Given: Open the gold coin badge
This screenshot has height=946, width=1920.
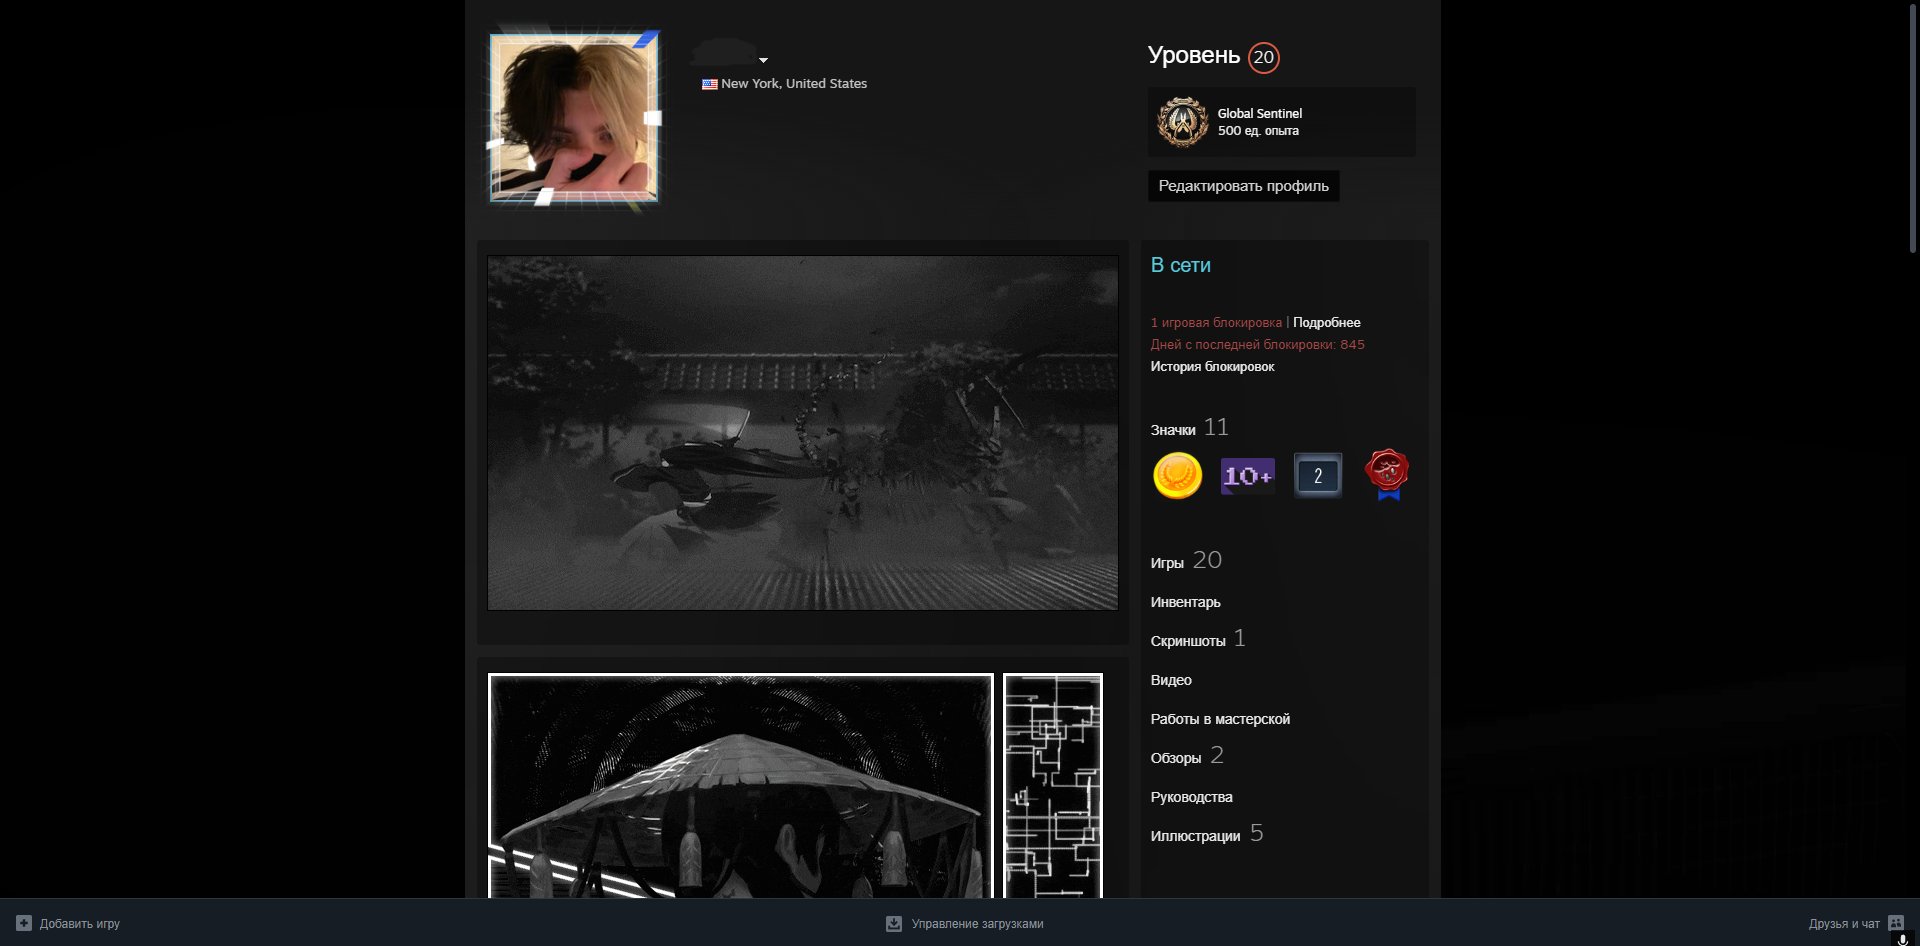Looking at the screenshot, I should pos(1177,475).
